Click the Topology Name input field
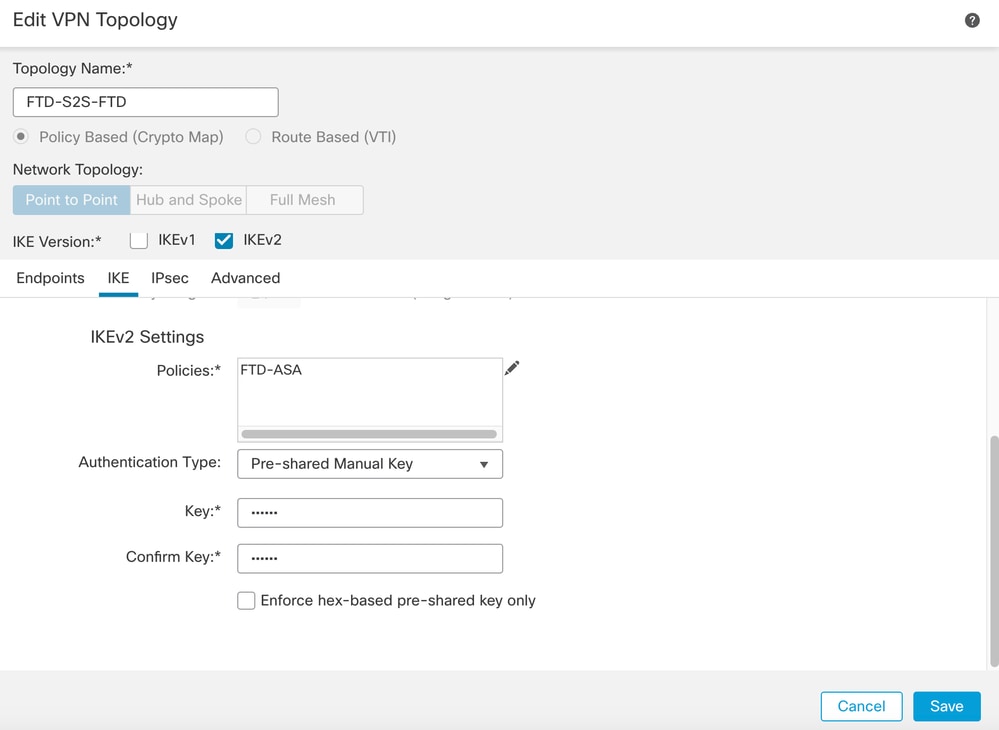999x730 pixels. [x=145, y=102]
